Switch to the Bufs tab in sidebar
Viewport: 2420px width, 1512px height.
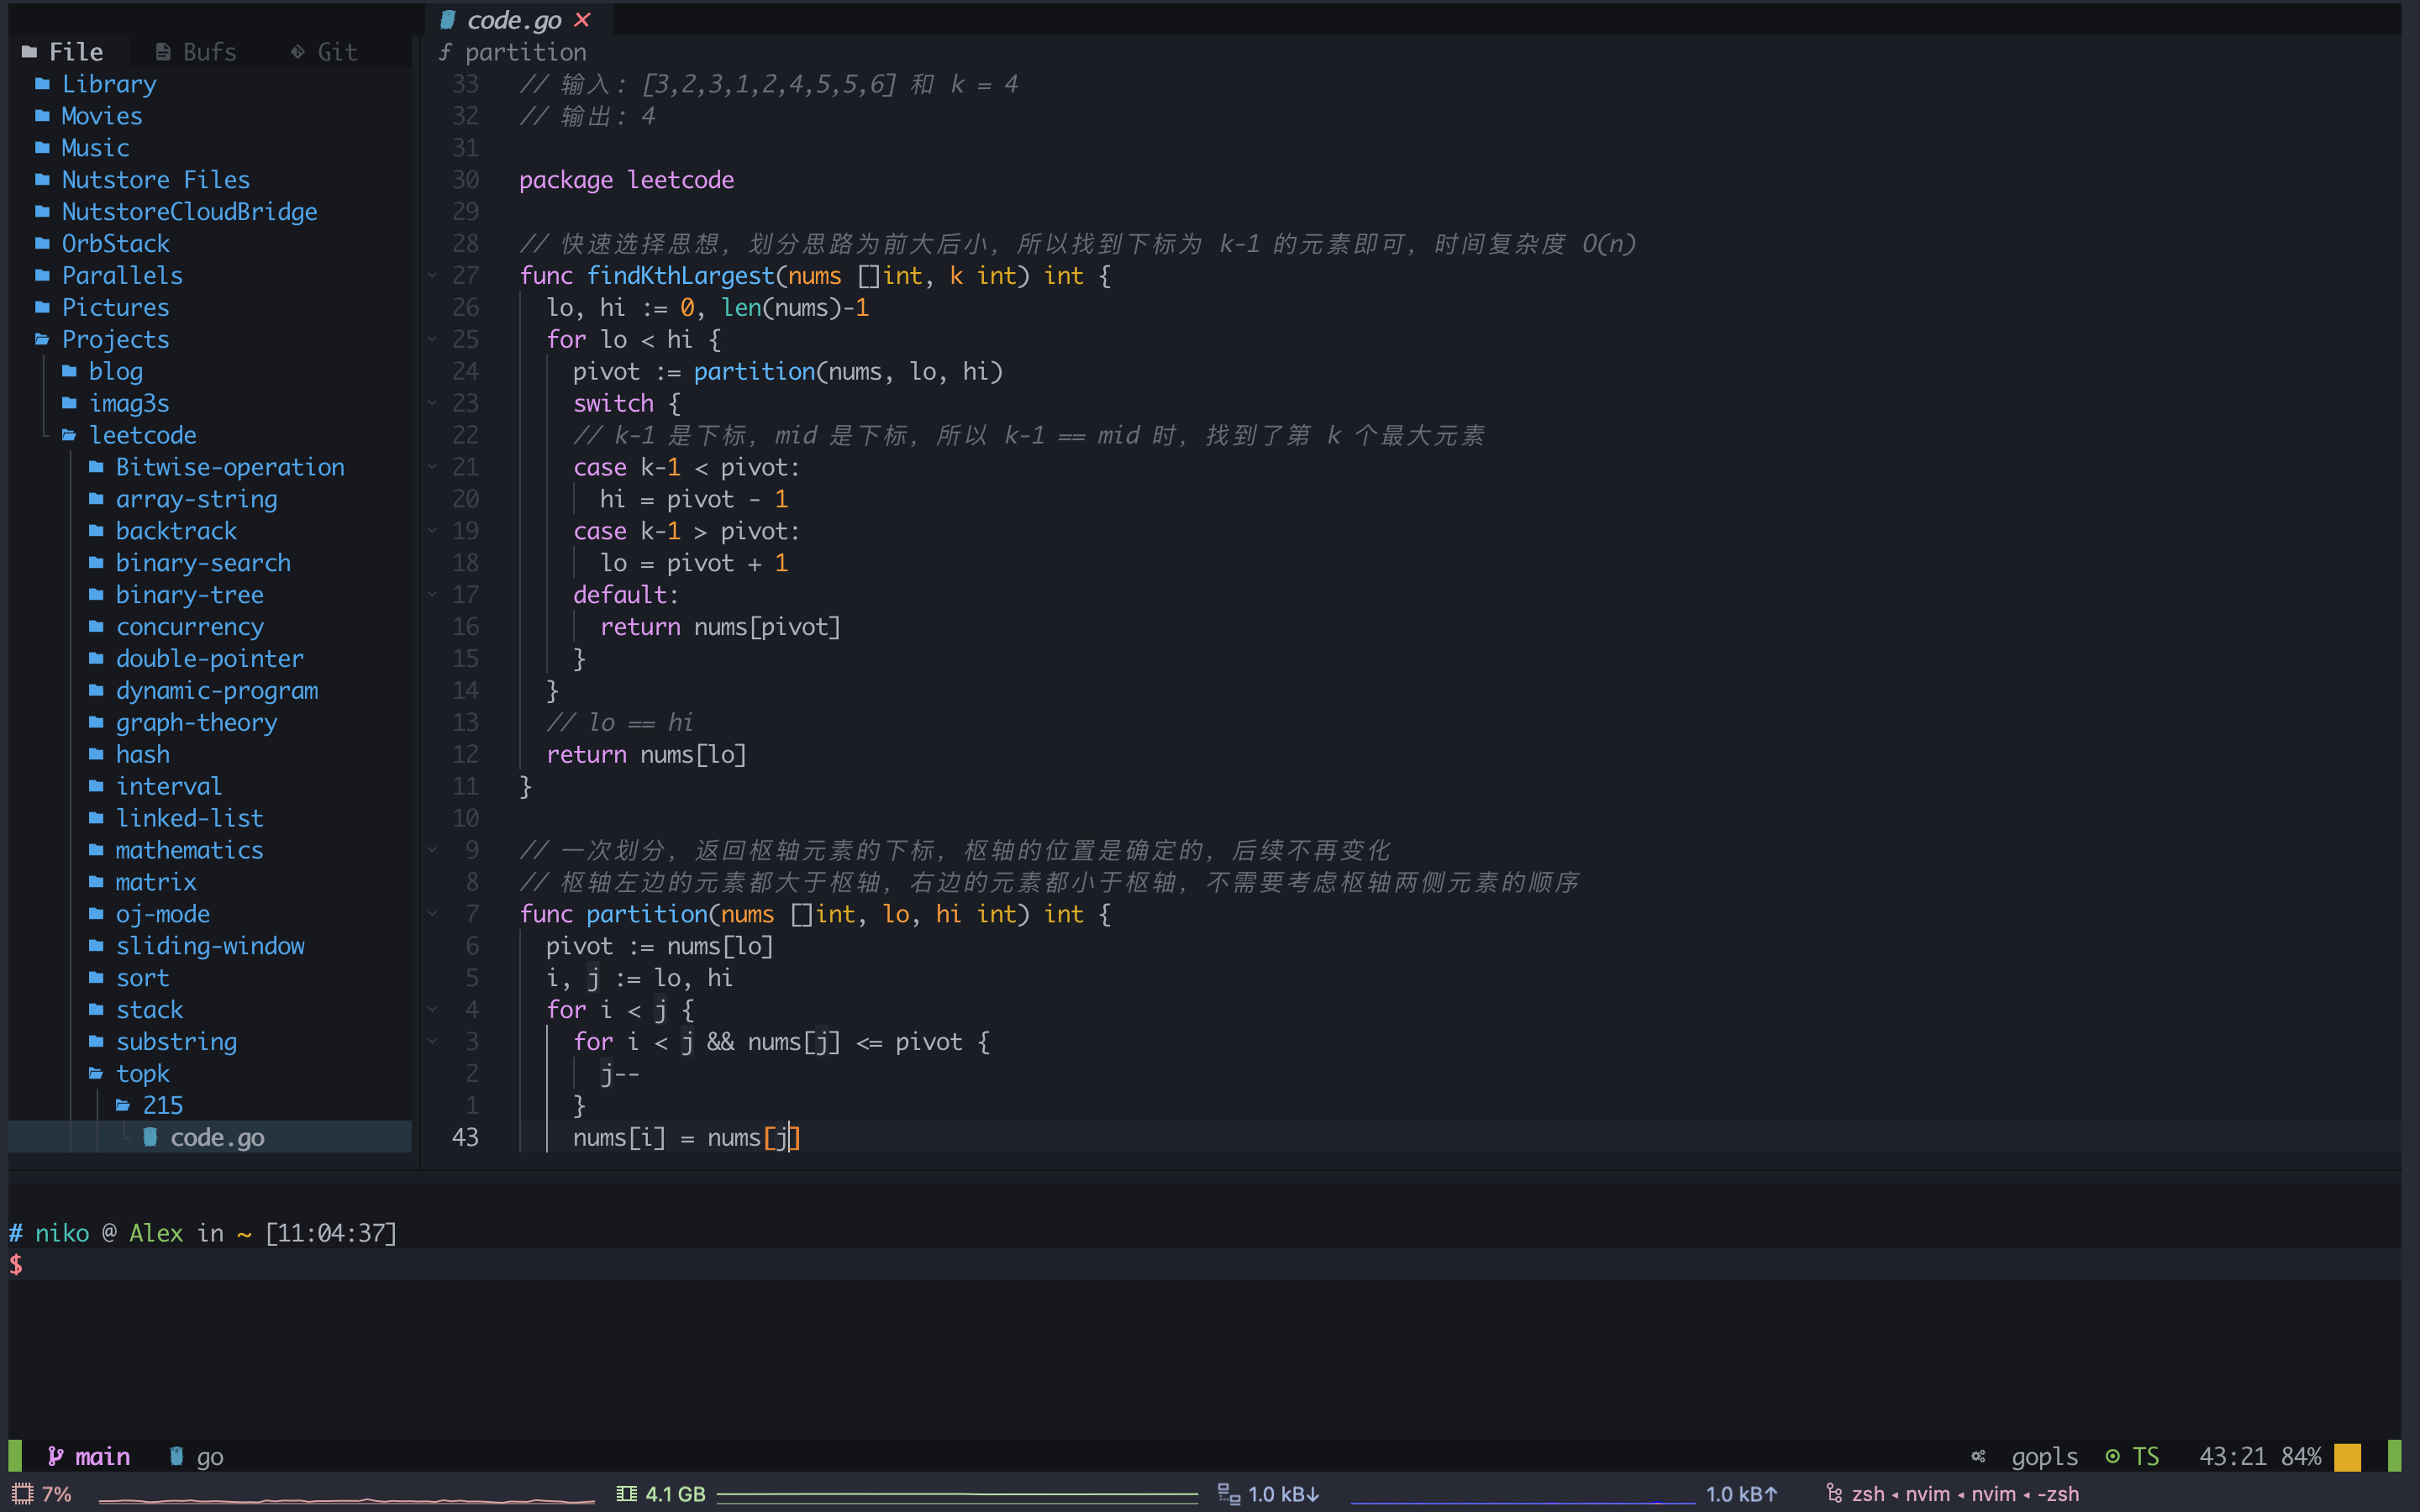(x=197, y=52)
